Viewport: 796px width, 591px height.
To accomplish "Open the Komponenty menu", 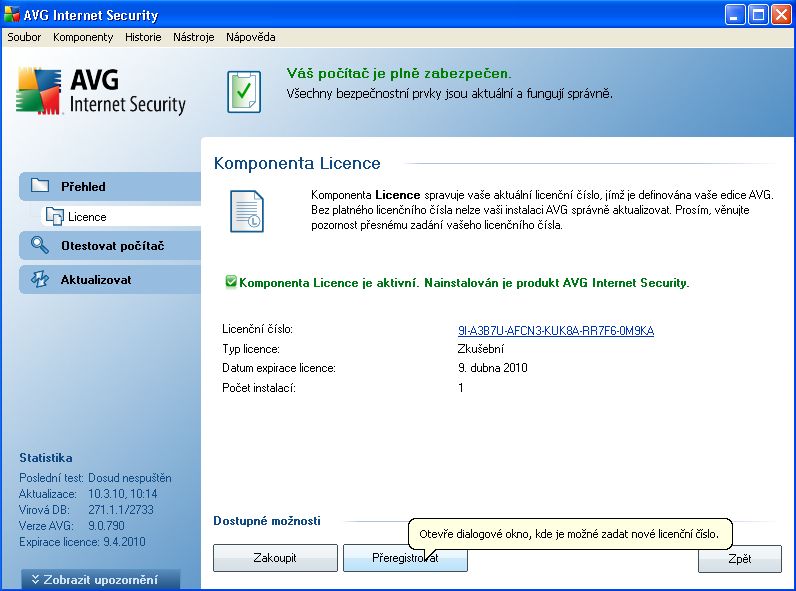I will (83, 37).
